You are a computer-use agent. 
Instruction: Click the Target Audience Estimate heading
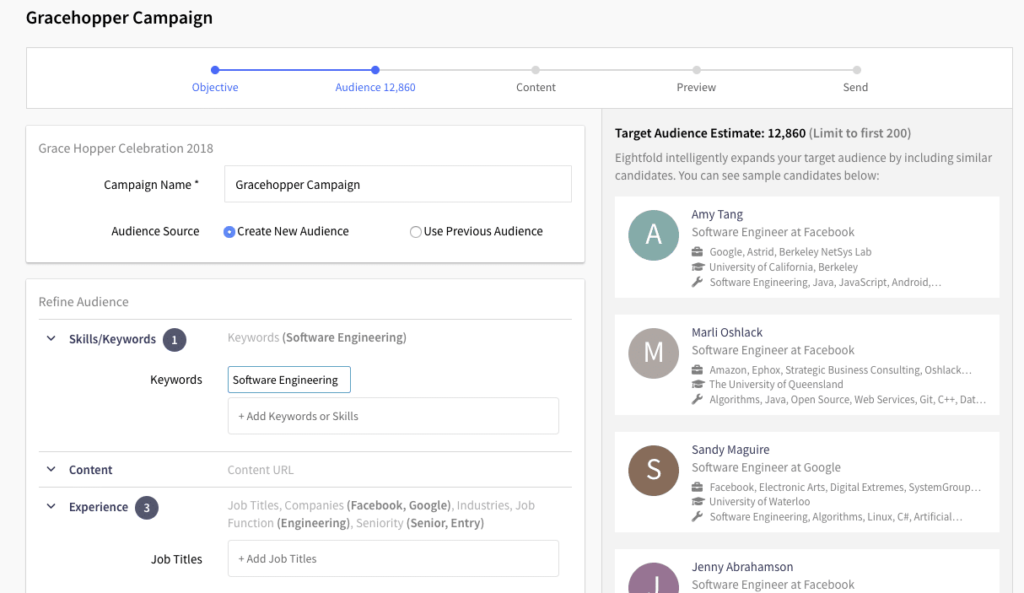(710, 133)
